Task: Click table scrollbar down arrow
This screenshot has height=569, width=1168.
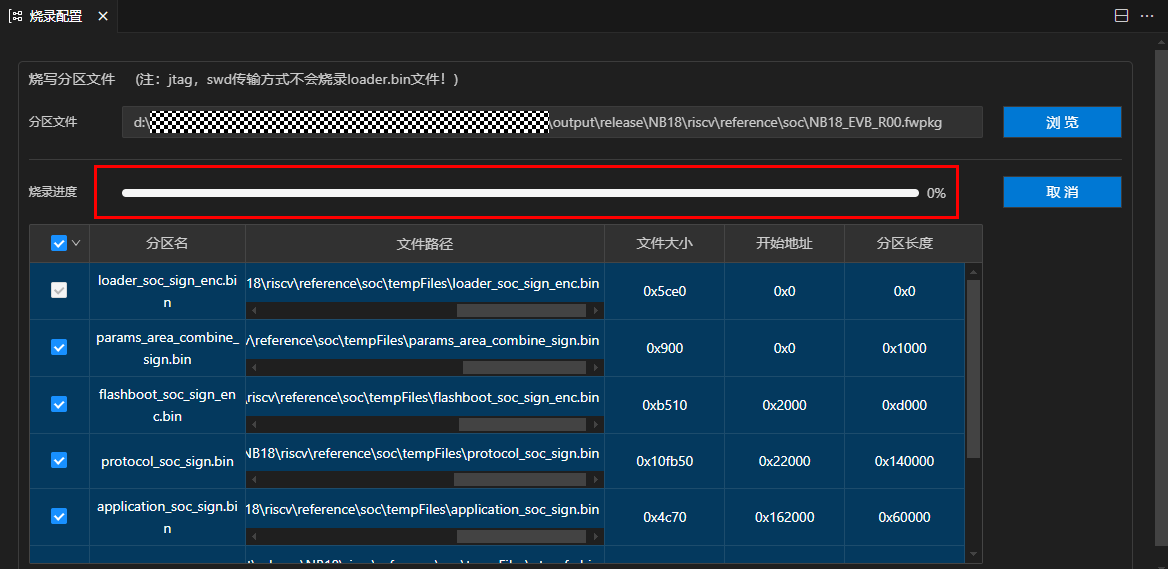Action: 974,553
